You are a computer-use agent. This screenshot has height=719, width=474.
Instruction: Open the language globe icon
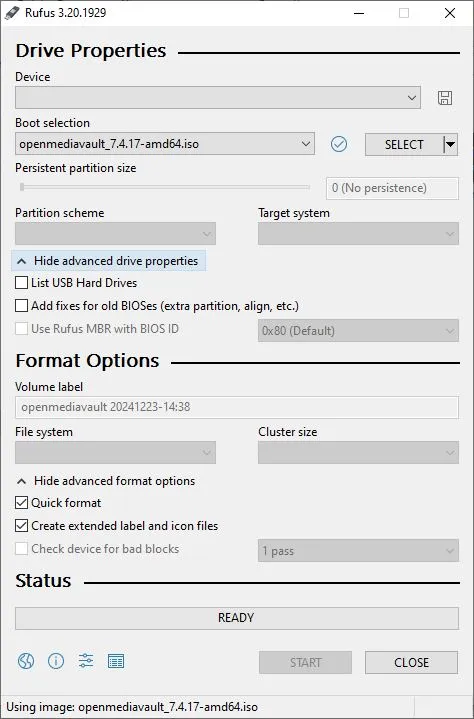[x=26, y=661]
